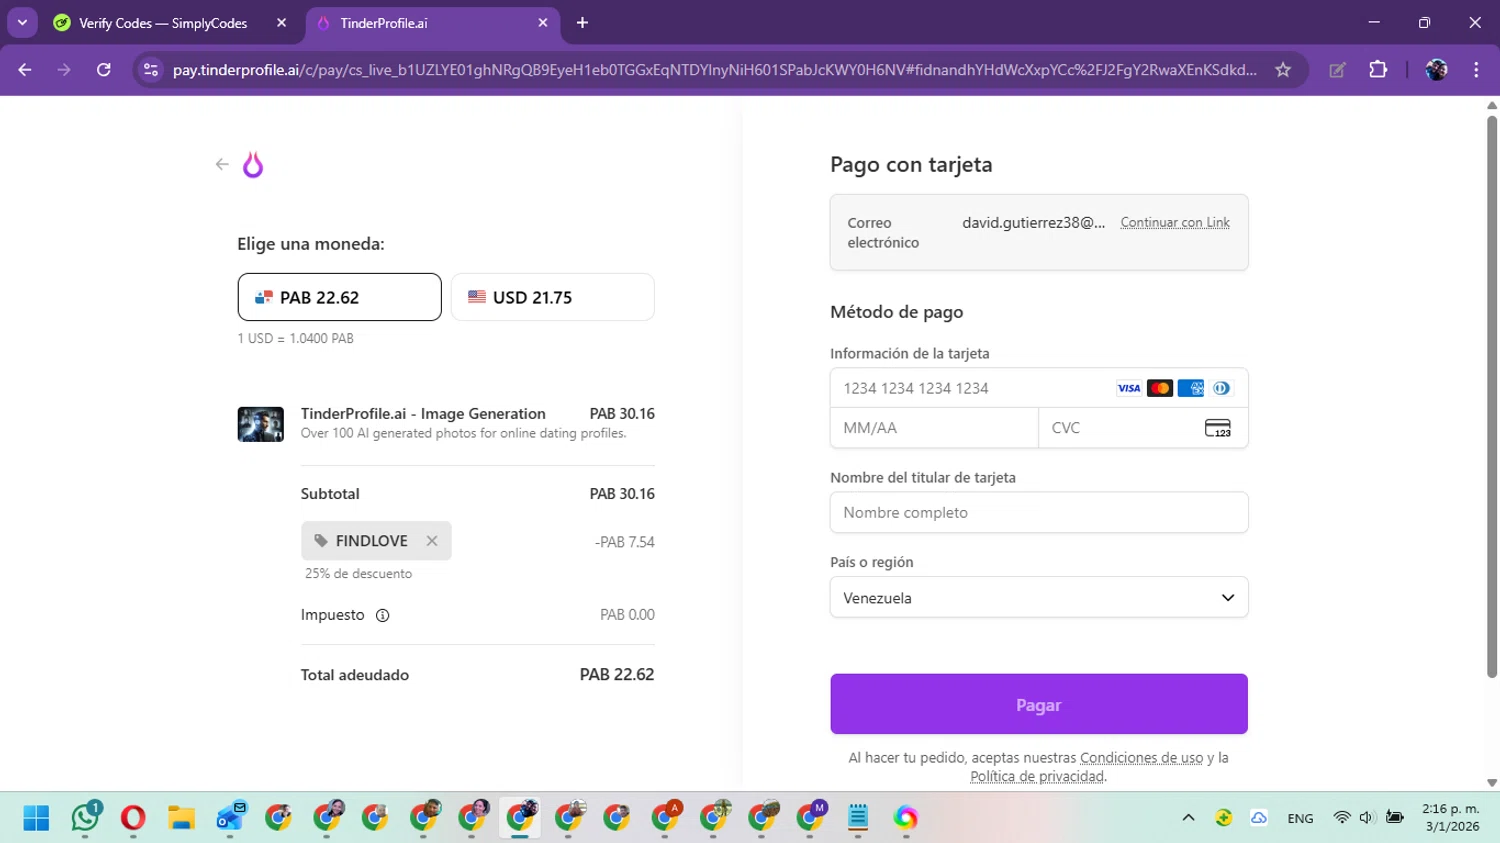Bookmark this page with star icon

click(1283, 70)
